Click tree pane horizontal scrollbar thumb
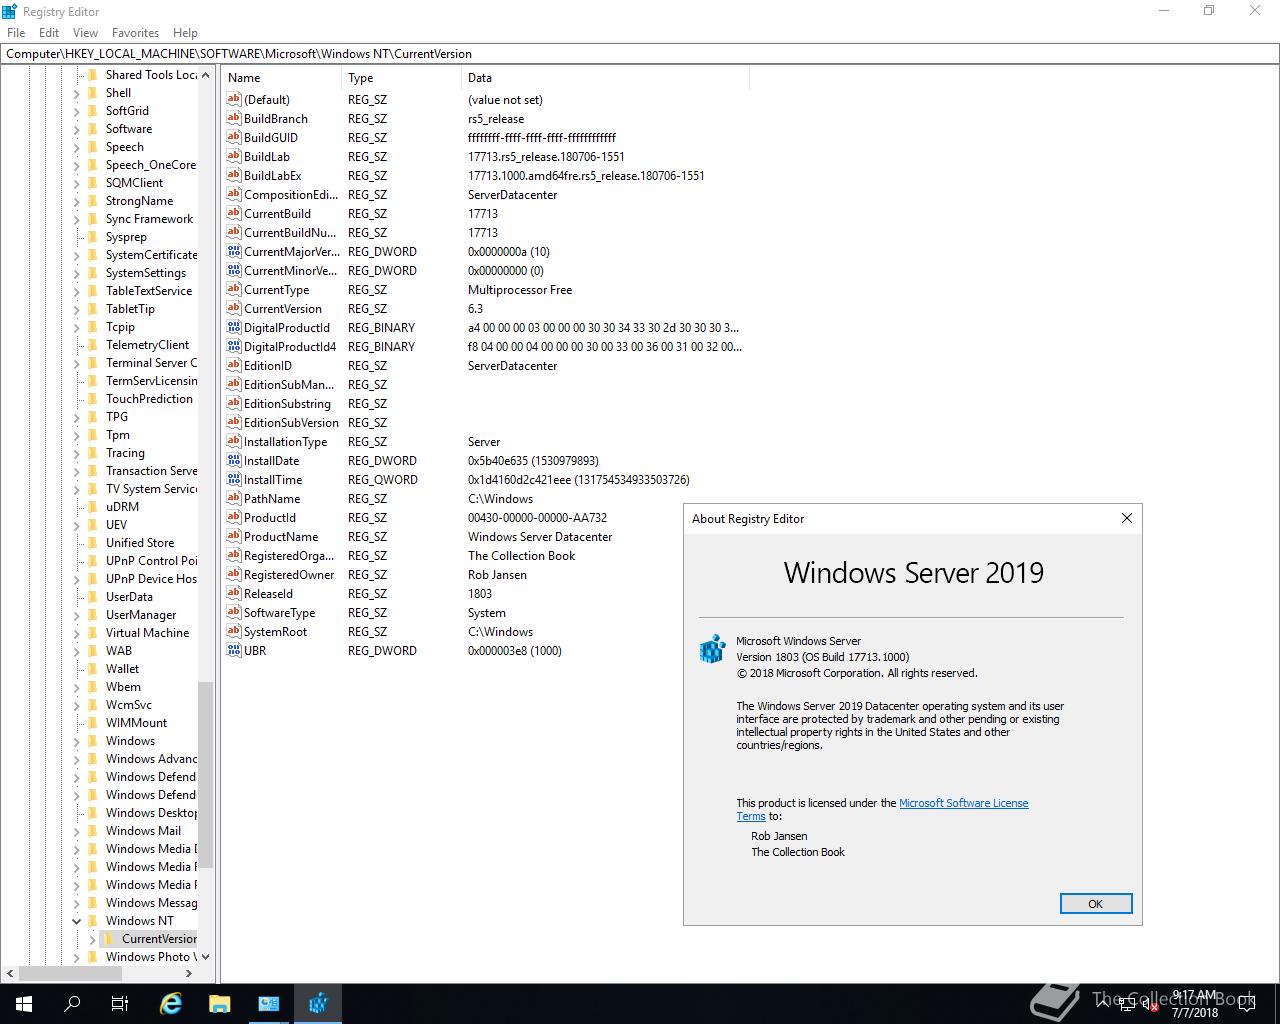This screenshot has height=1024, width=1280. pos(71,972)
